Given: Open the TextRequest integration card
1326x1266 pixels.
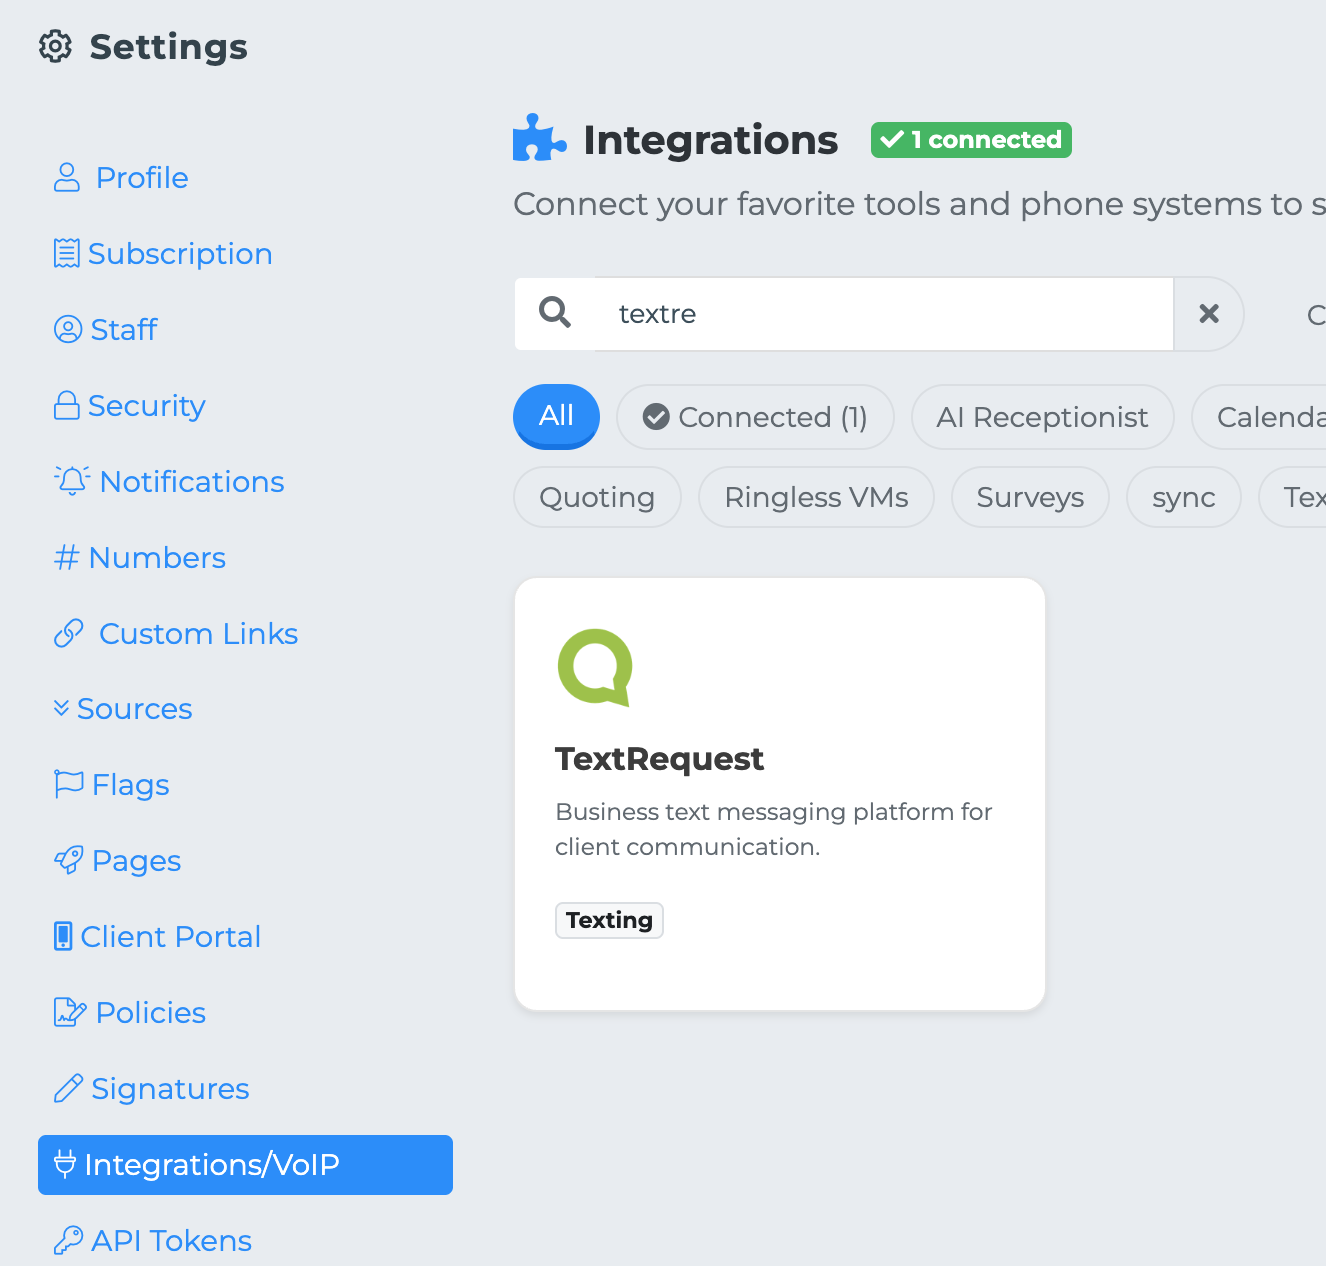Looking at the screenshot, I should (x=779, y=794).
